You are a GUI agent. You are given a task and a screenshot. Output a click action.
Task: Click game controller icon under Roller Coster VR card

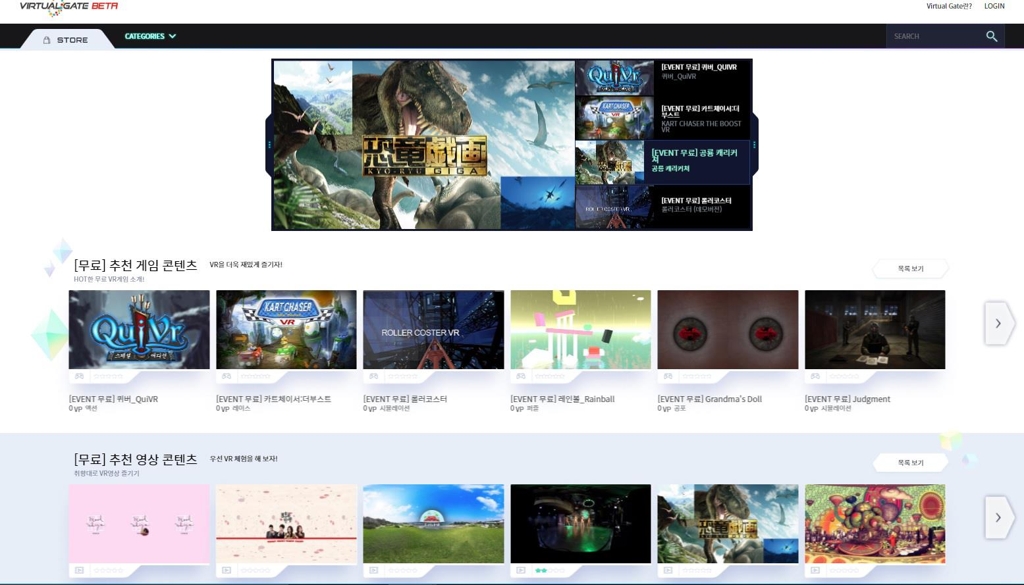point(374,377)
